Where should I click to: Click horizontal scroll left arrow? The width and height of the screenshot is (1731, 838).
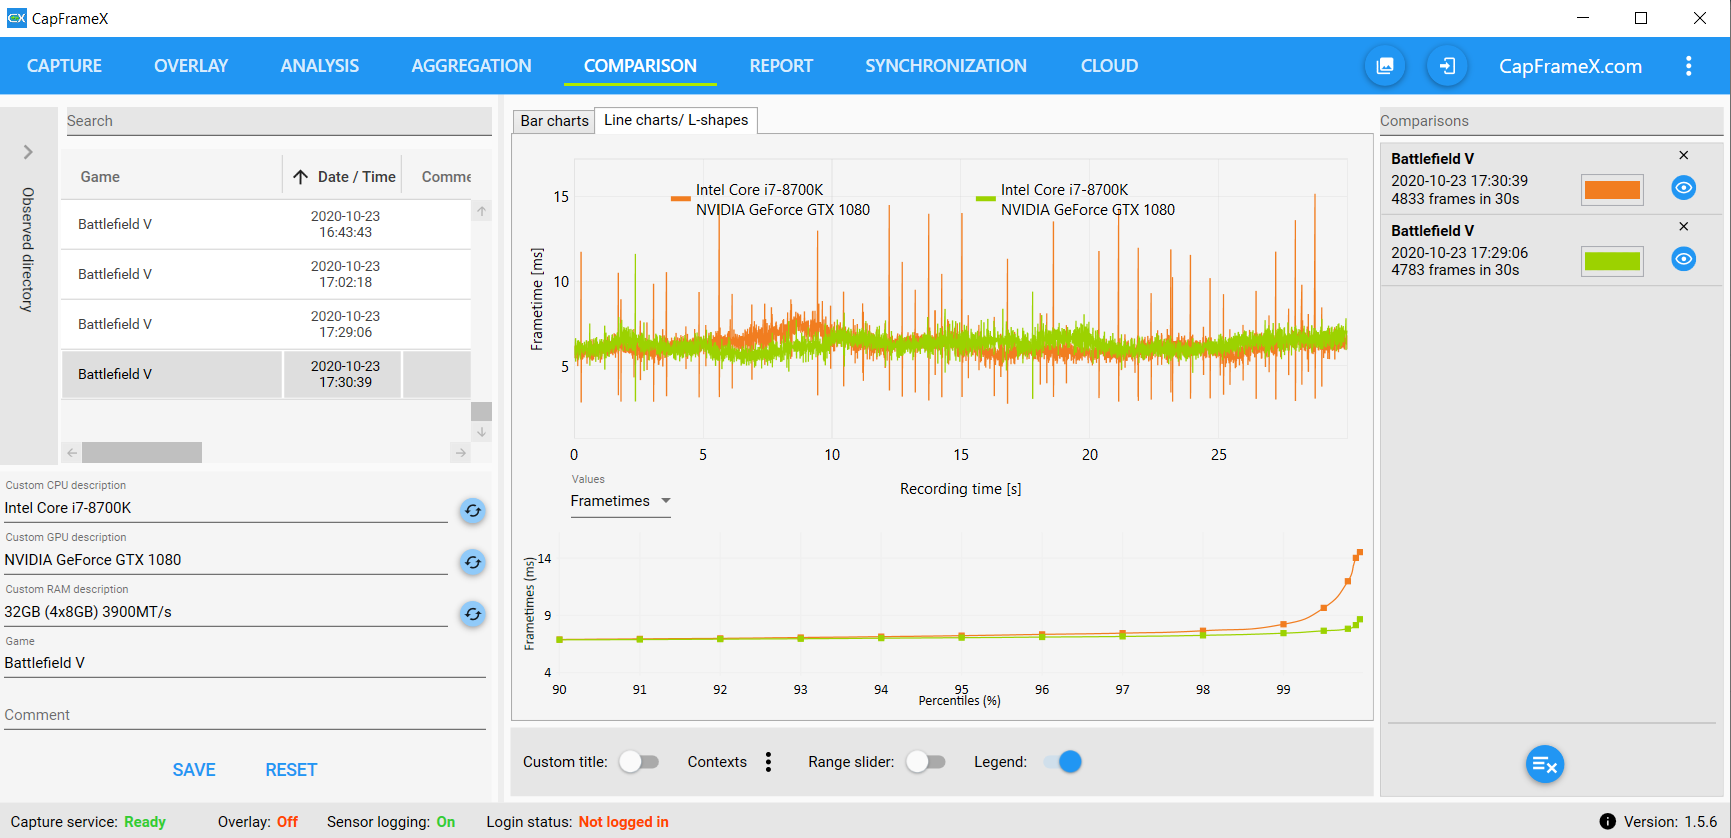click(x=72, y=453)
